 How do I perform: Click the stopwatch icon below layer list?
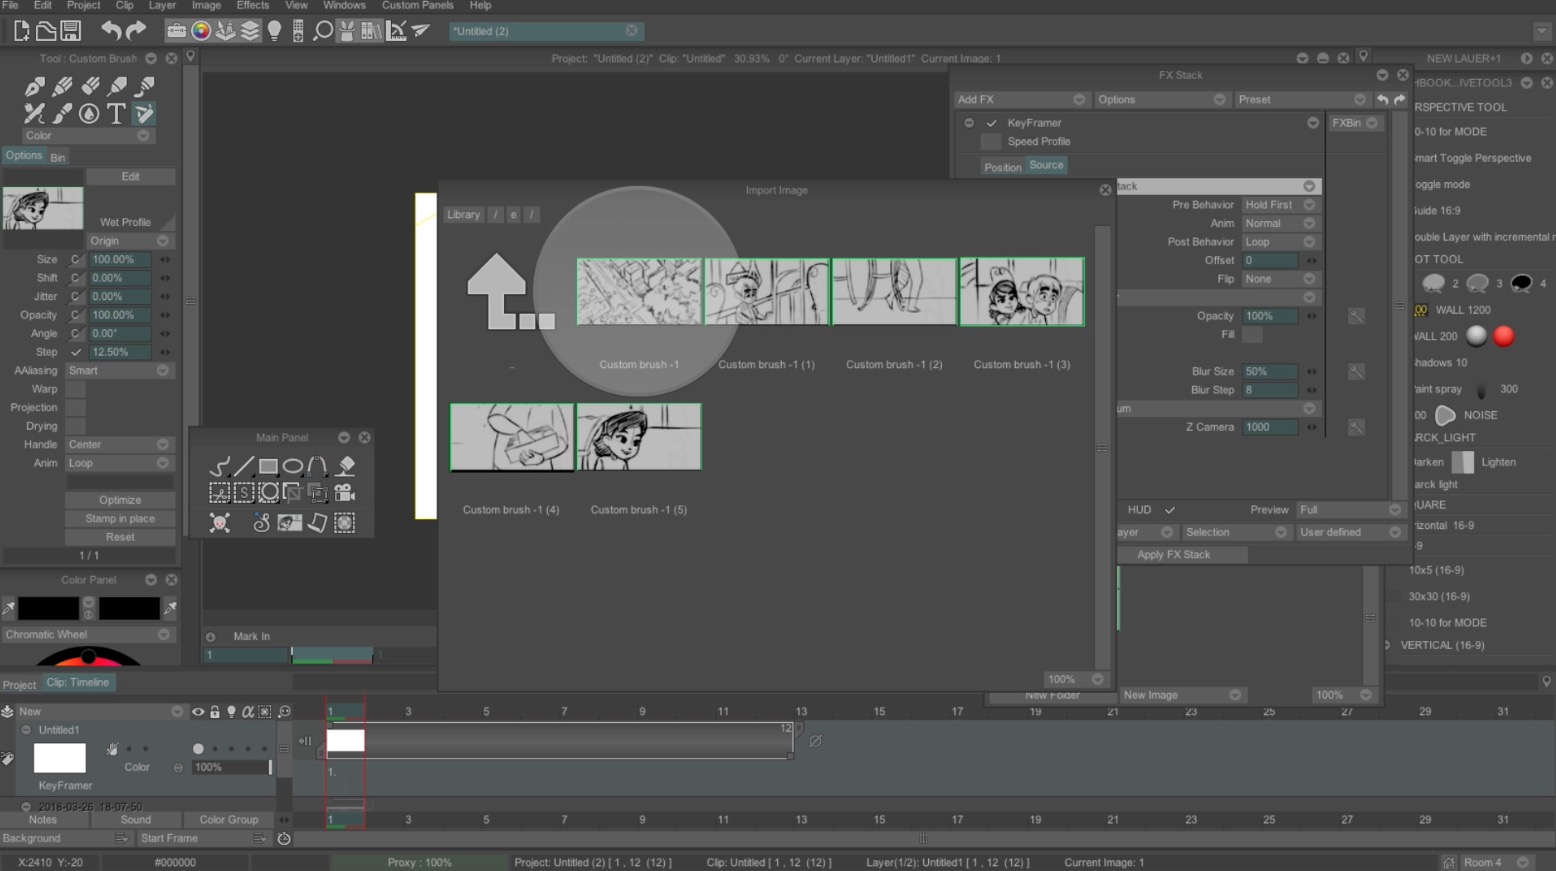tap(284, 838)
